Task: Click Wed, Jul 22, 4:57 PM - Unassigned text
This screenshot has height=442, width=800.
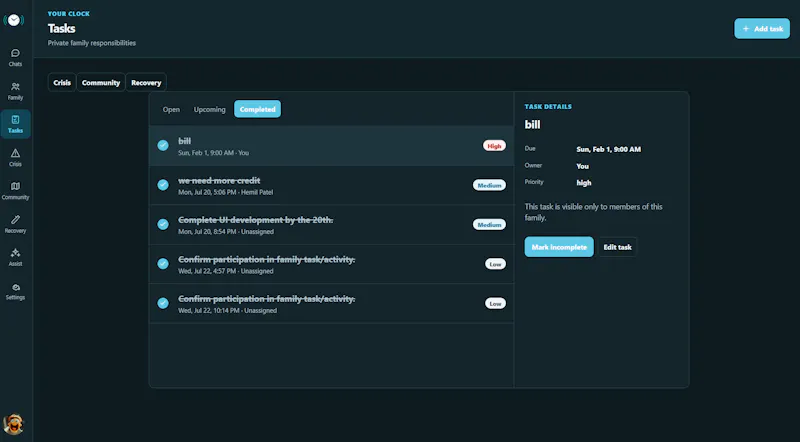Action: tap(226, 271)
